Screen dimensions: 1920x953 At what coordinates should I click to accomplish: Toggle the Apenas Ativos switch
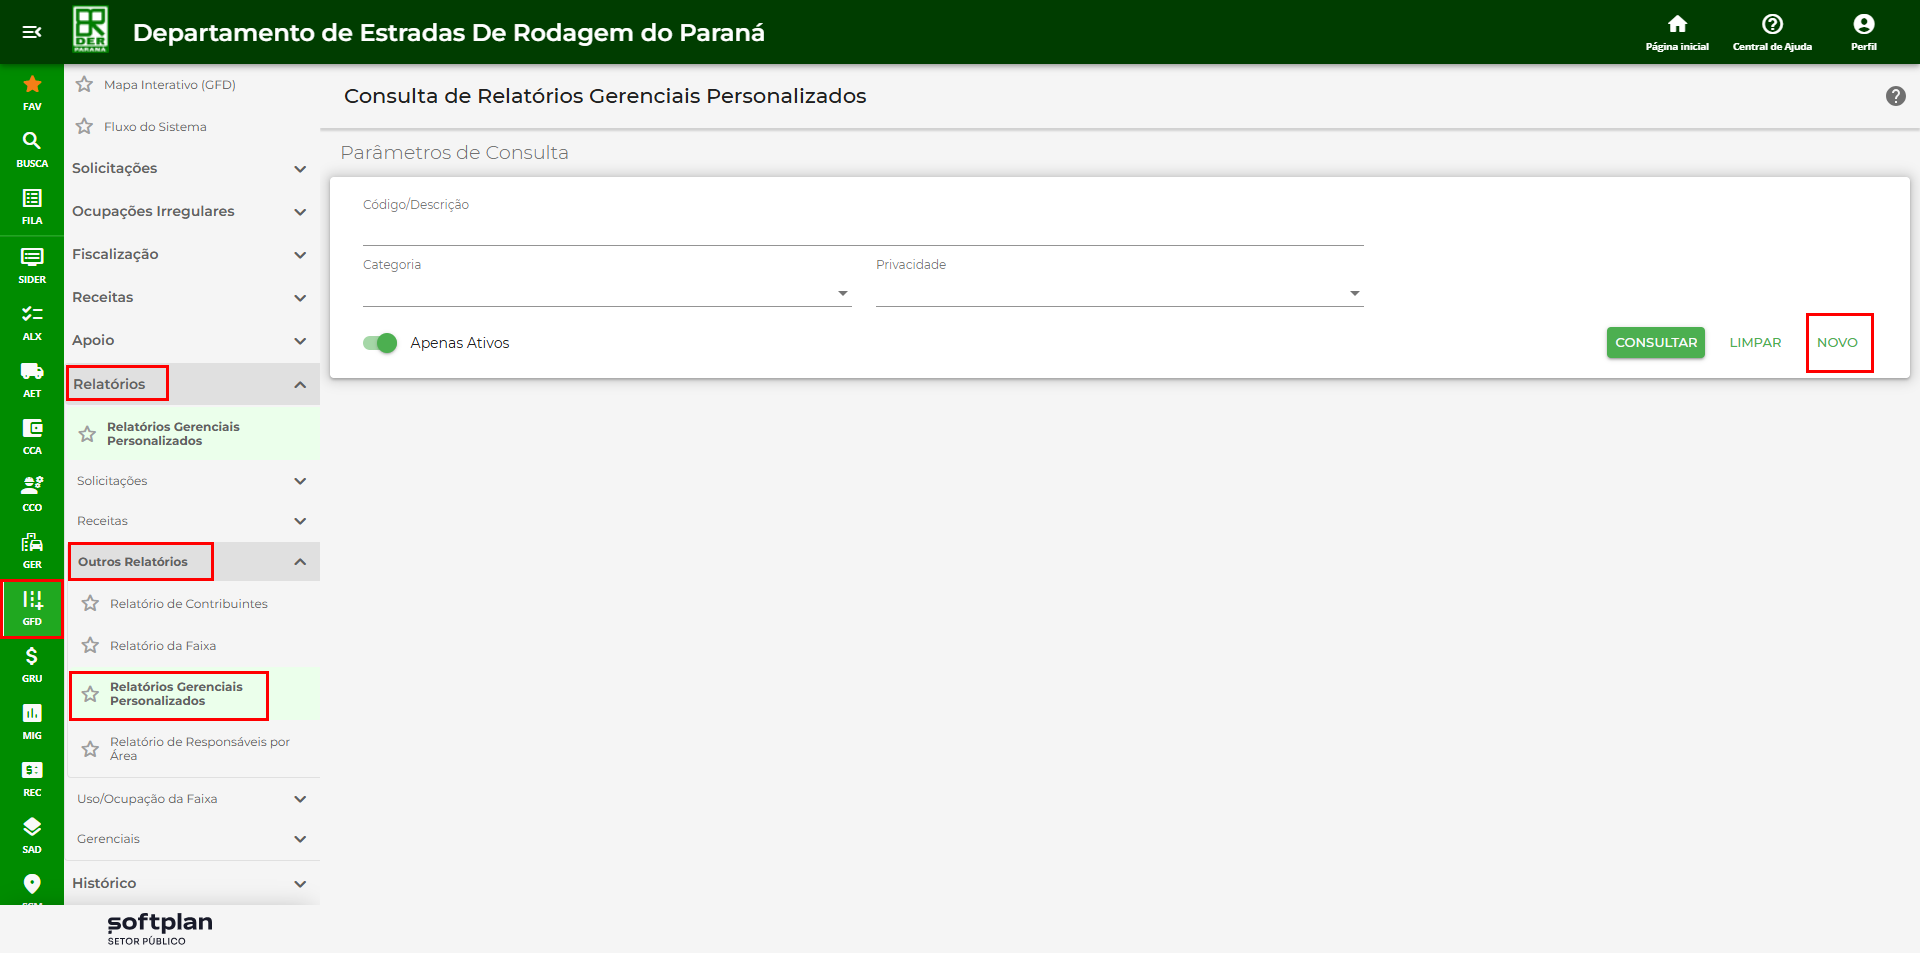point(380,343)
